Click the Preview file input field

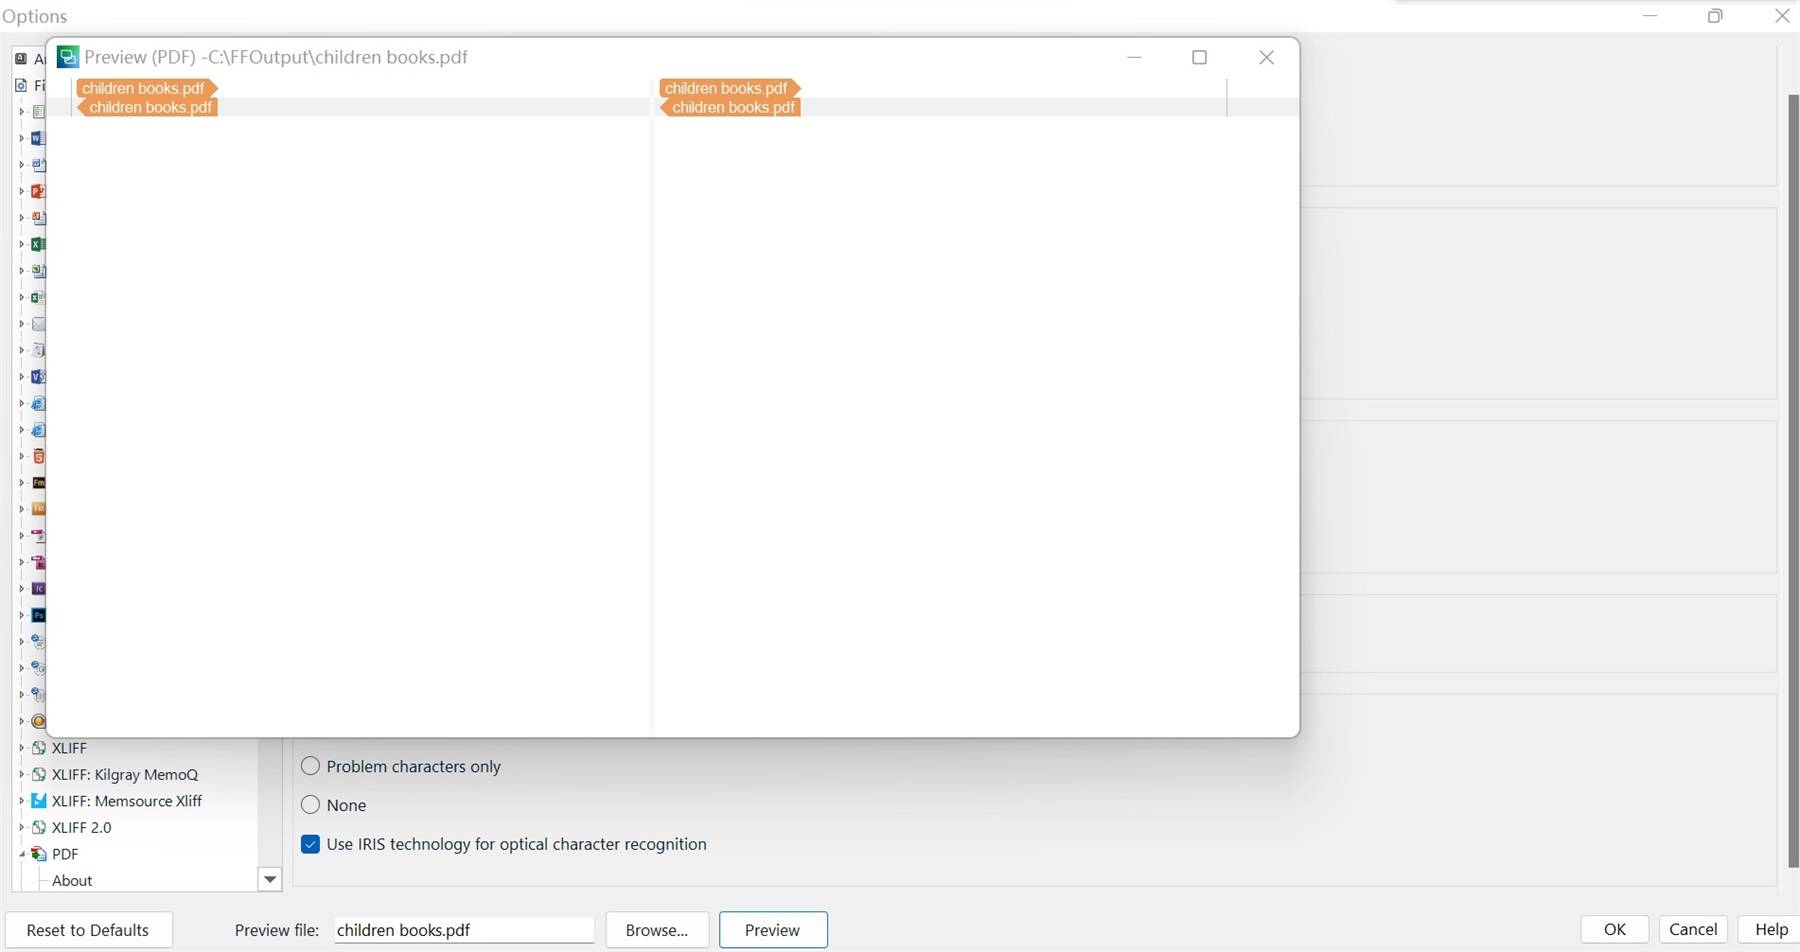(464, 930)
